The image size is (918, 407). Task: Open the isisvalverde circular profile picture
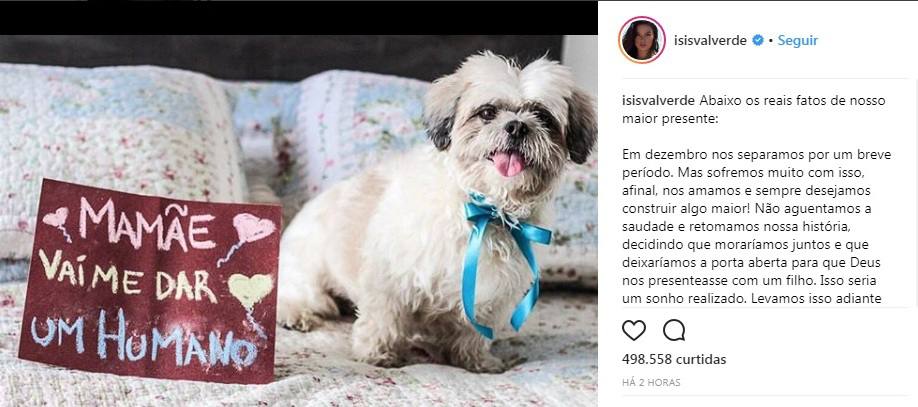pyautogui.click(x=642, y=40)
